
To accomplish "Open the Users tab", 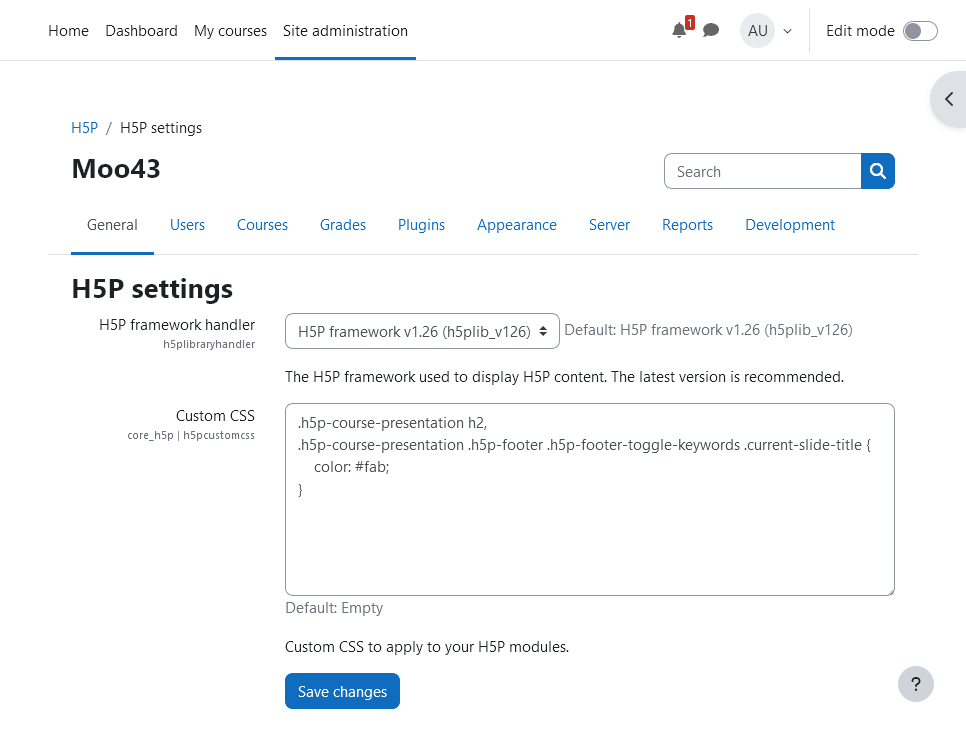I will 187,225.
